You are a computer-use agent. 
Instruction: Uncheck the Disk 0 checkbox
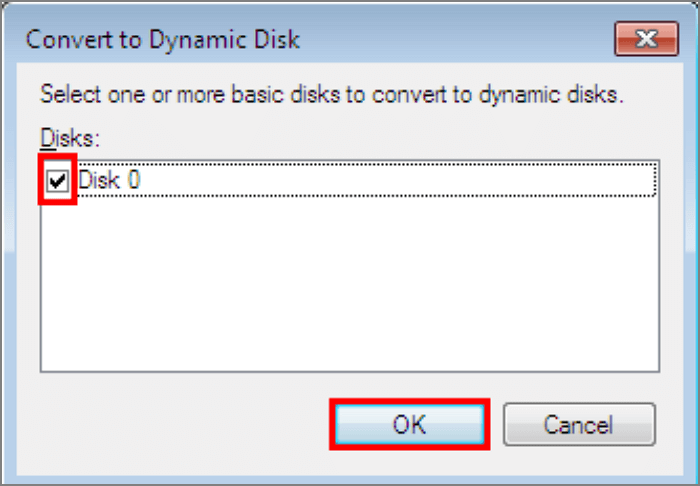tap(59, 181)
